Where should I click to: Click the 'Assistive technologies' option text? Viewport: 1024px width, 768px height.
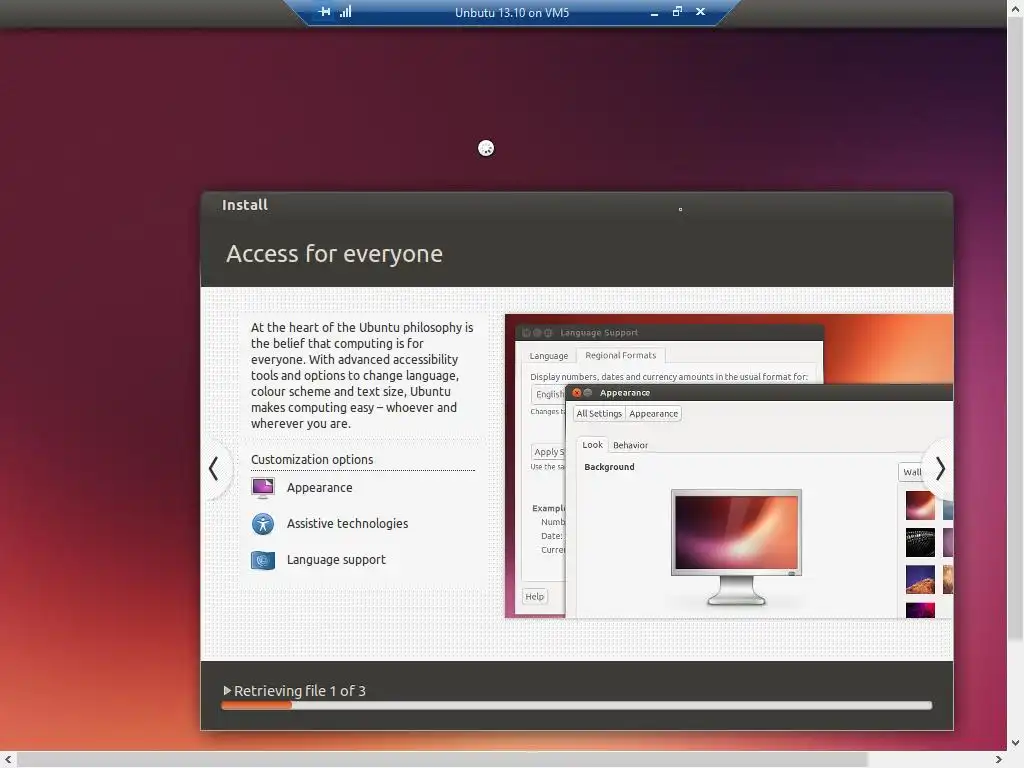(347, 524)
